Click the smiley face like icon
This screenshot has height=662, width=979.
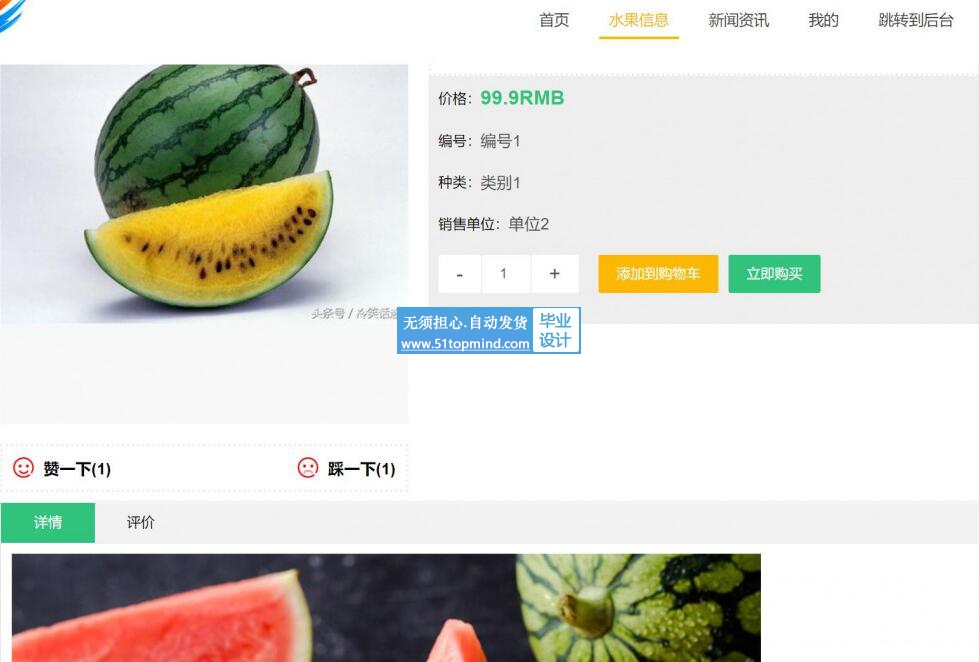point(24,468)
